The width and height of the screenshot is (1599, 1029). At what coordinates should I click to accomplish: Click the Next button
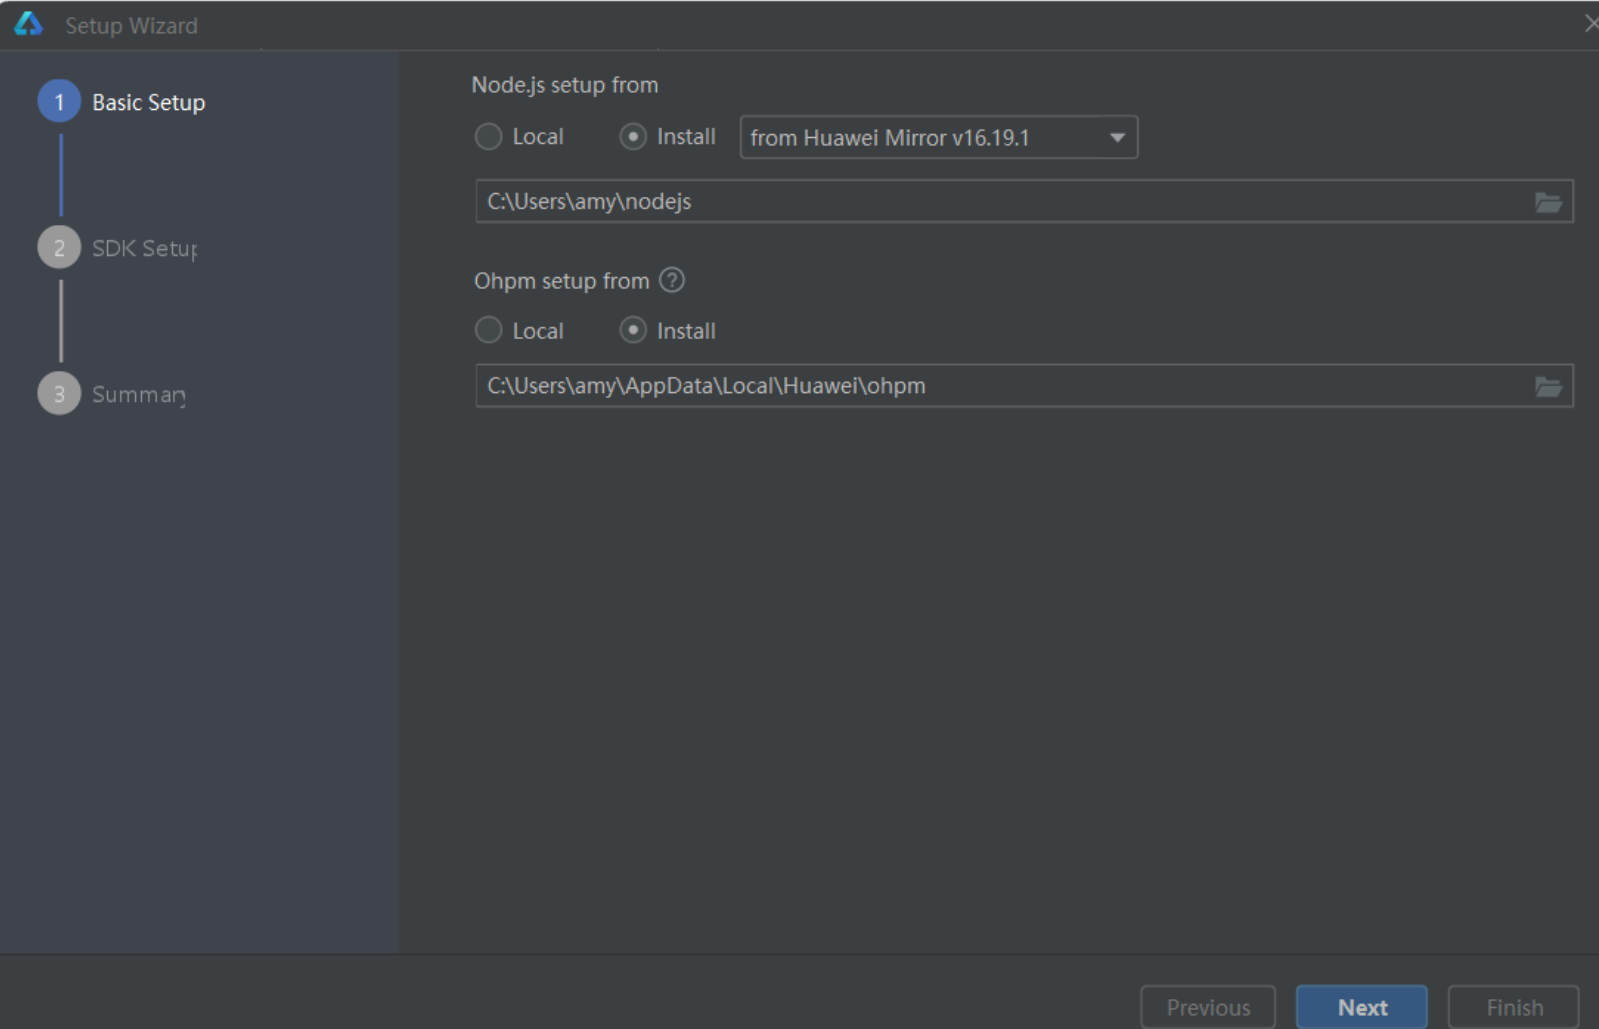[x=1361, y=1007]
